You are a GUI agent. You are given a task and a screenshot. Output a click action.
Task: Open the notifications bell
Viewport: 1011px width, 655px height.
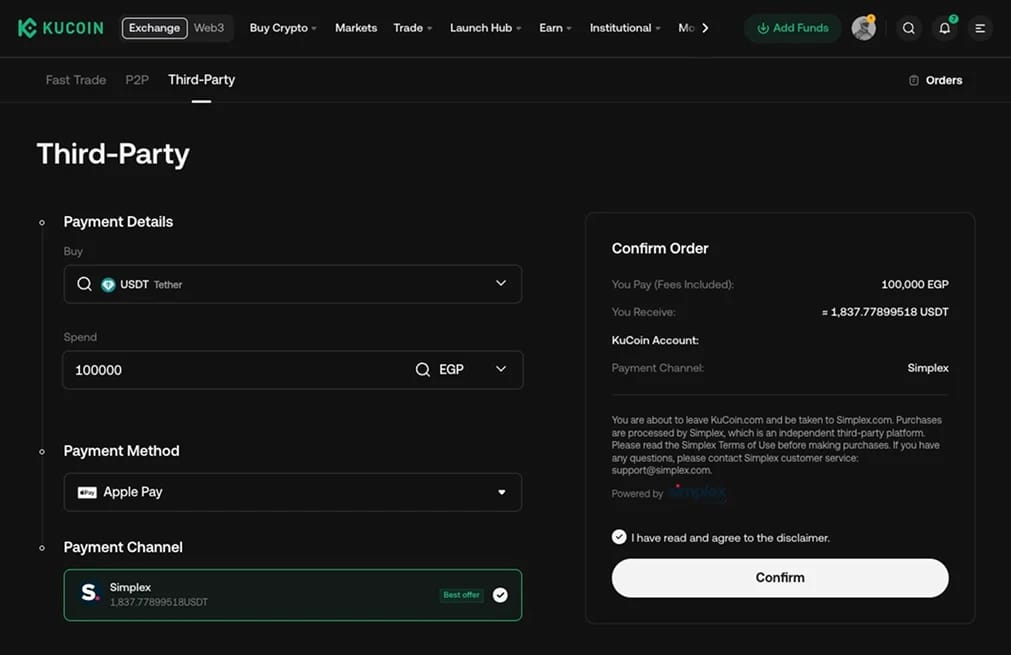(x=945, y=28)
